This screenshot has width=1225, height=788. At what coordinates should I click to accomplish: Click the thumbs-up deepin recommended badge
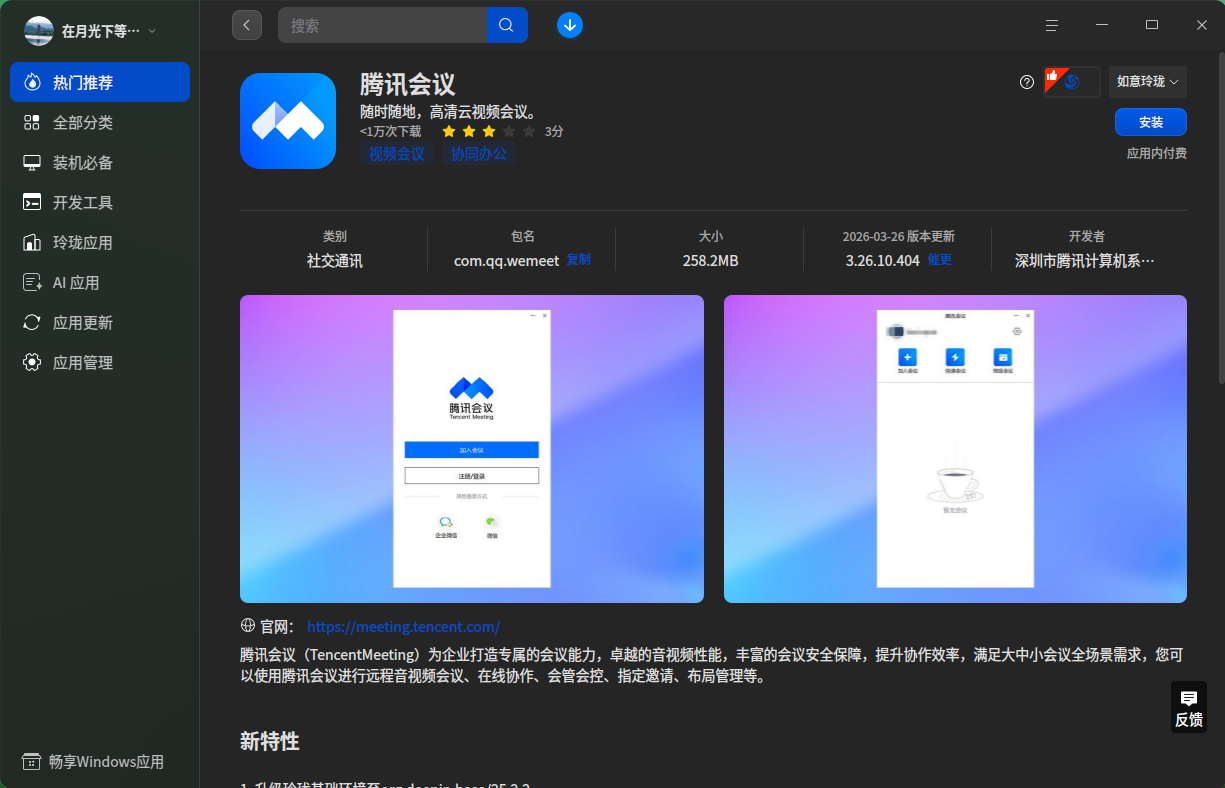[x=1072, y=82]
